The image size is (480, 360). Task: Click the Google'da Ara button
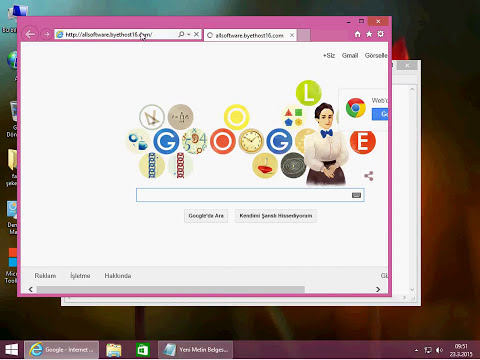click(x=206, y=216)
